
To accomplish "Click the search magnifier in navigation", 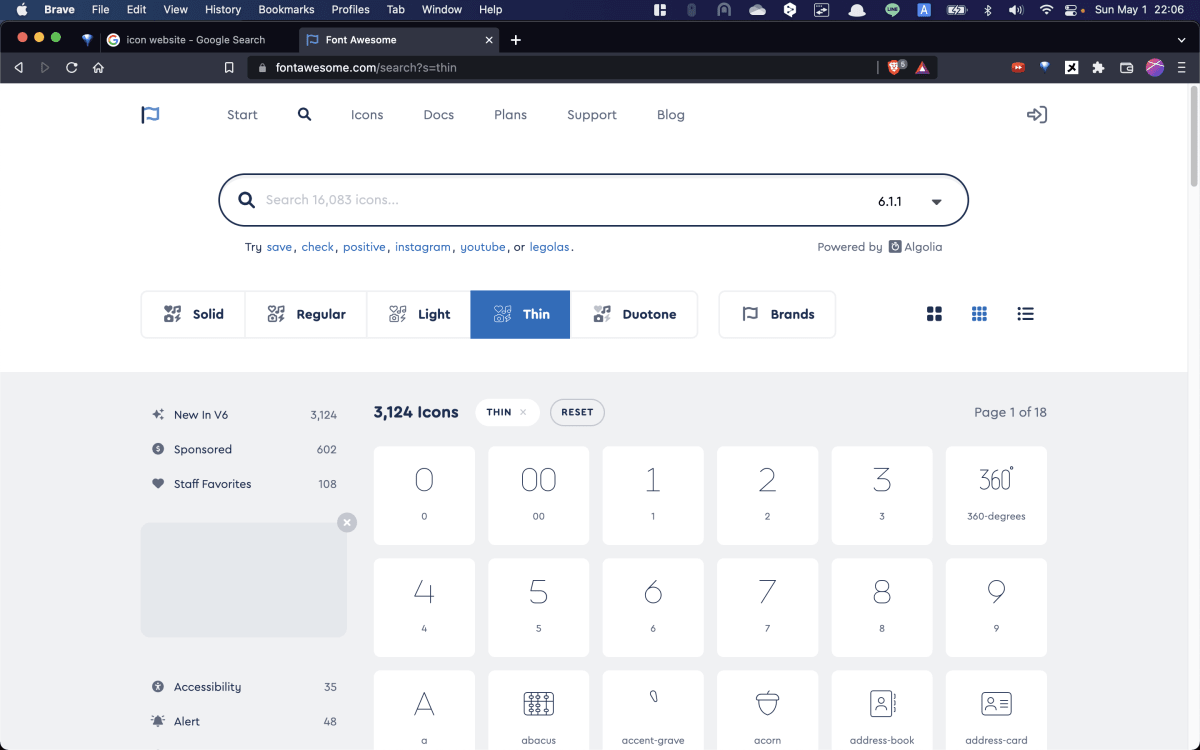I will coord(305,114).
